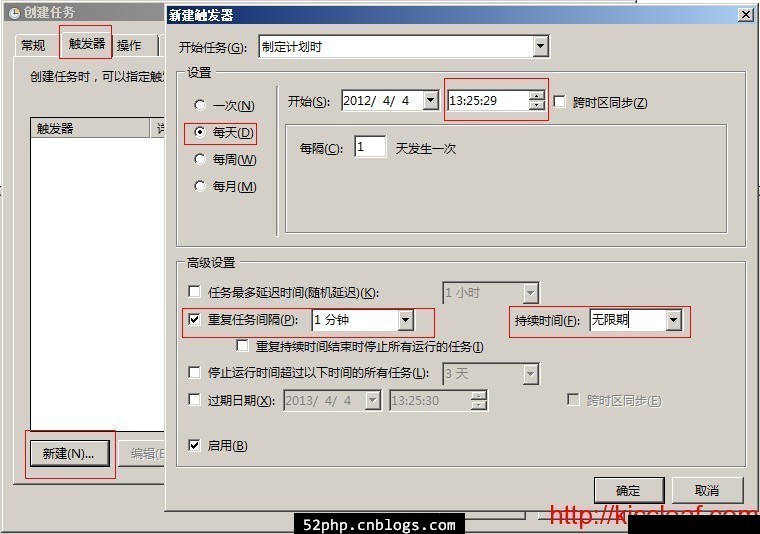Click the start time spinner arrows
760x534 pixels.
(x=537, y=101)
